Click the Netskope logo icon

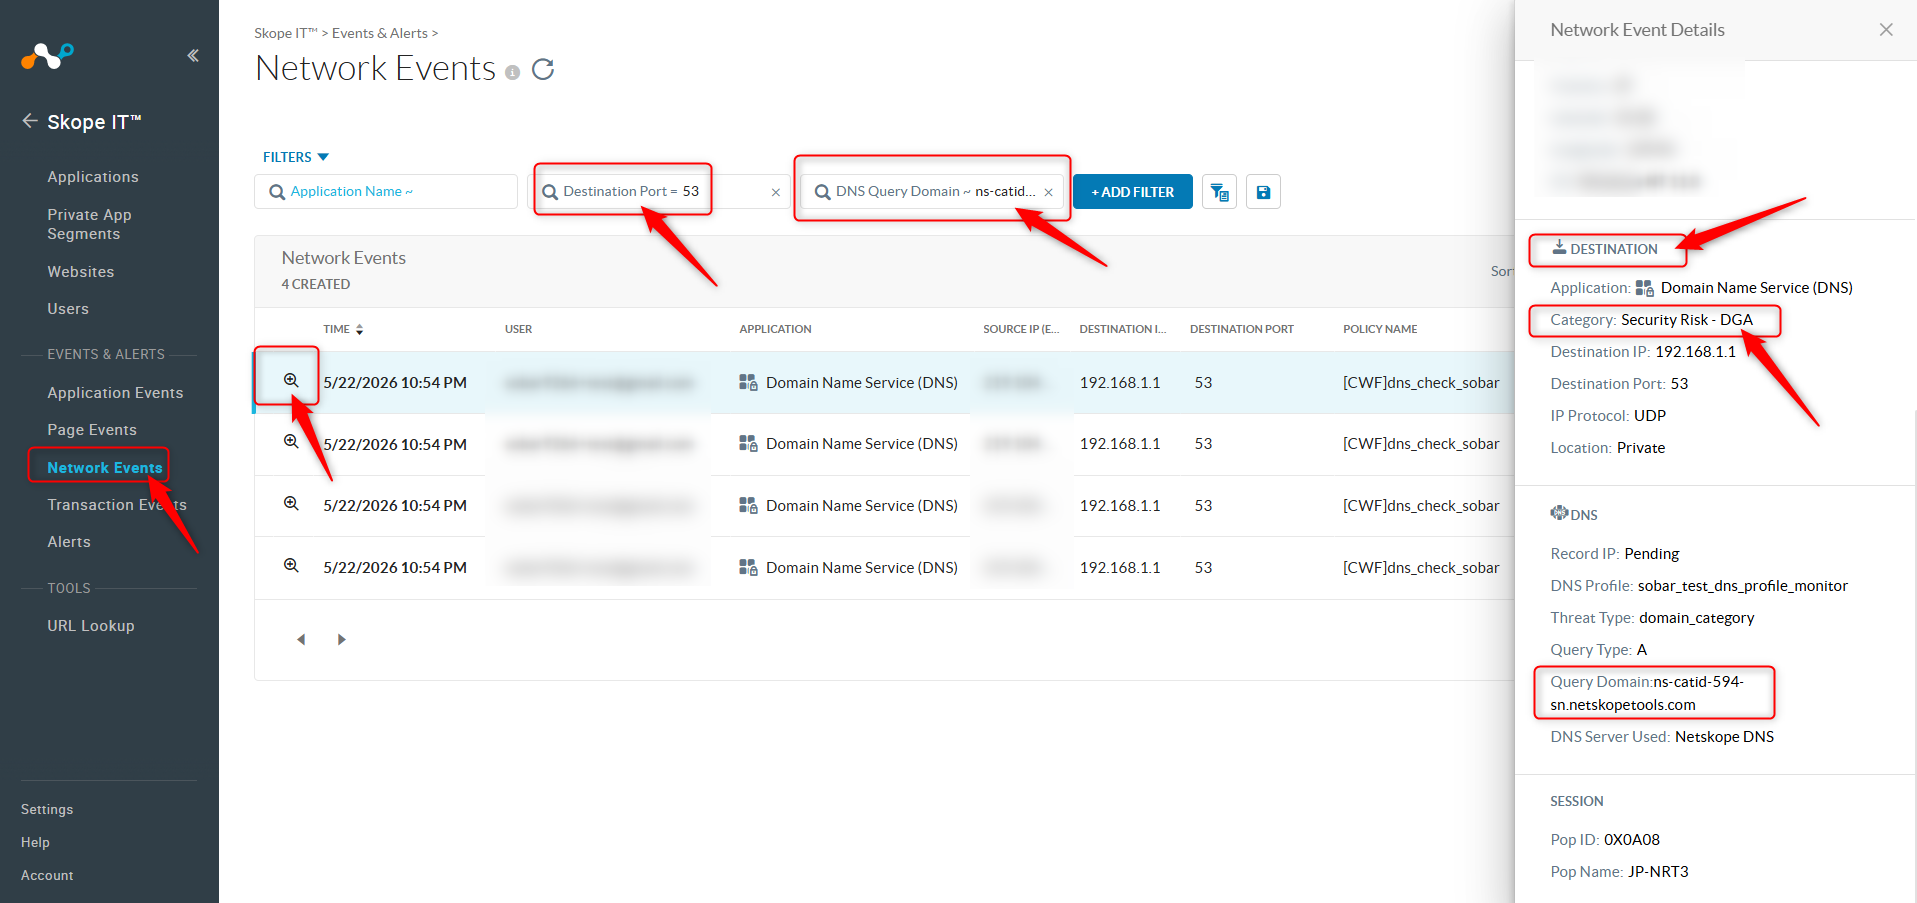(47, 56)
